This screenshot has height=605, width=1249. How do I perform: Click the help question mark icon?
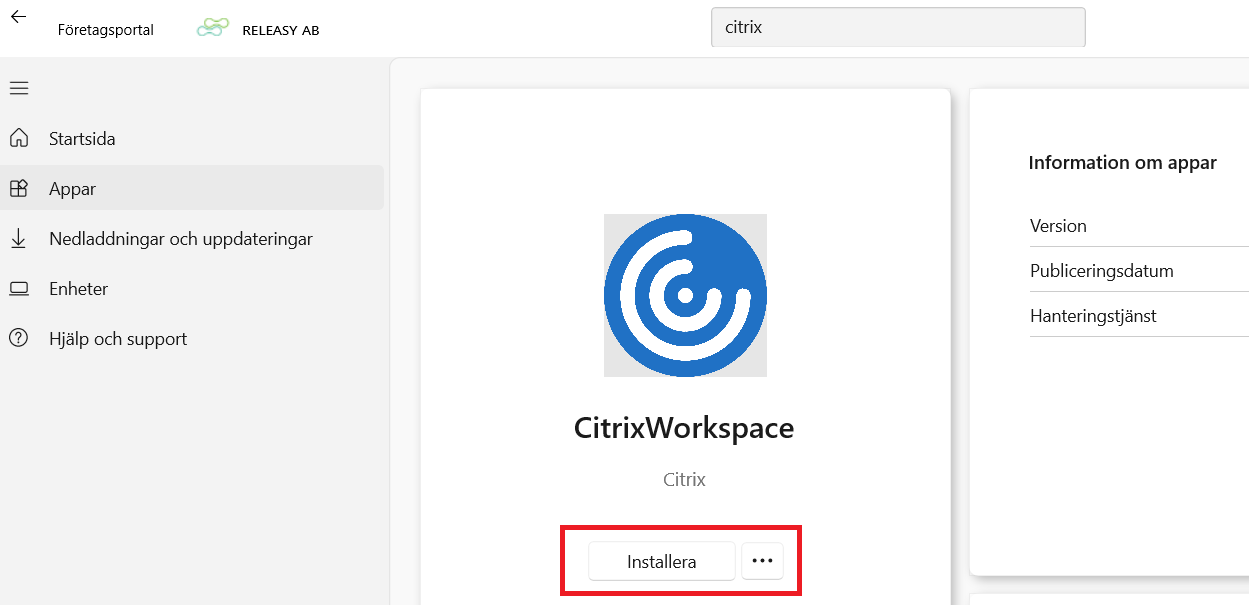pyautogui.click(x=19, y=338)
